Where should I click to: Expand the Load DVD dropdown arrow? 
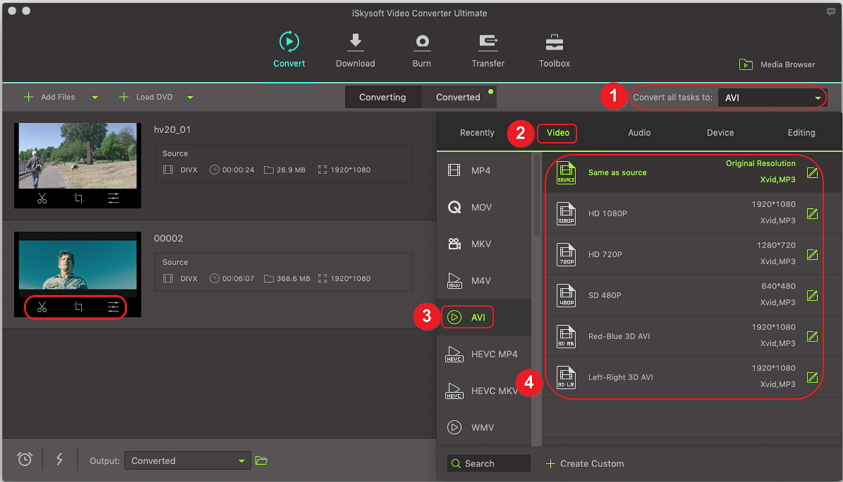pyautogui.click(x=190, y=98)
